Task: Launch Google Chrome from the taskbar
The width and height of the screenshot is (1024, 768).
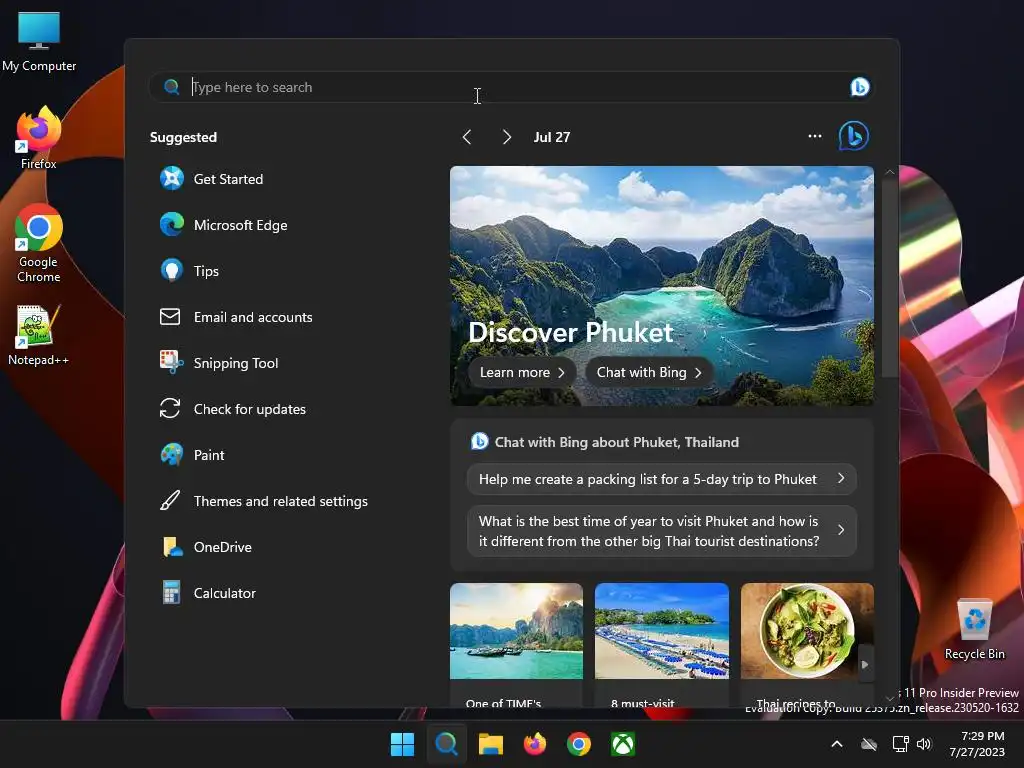Action: click(579, 744)
